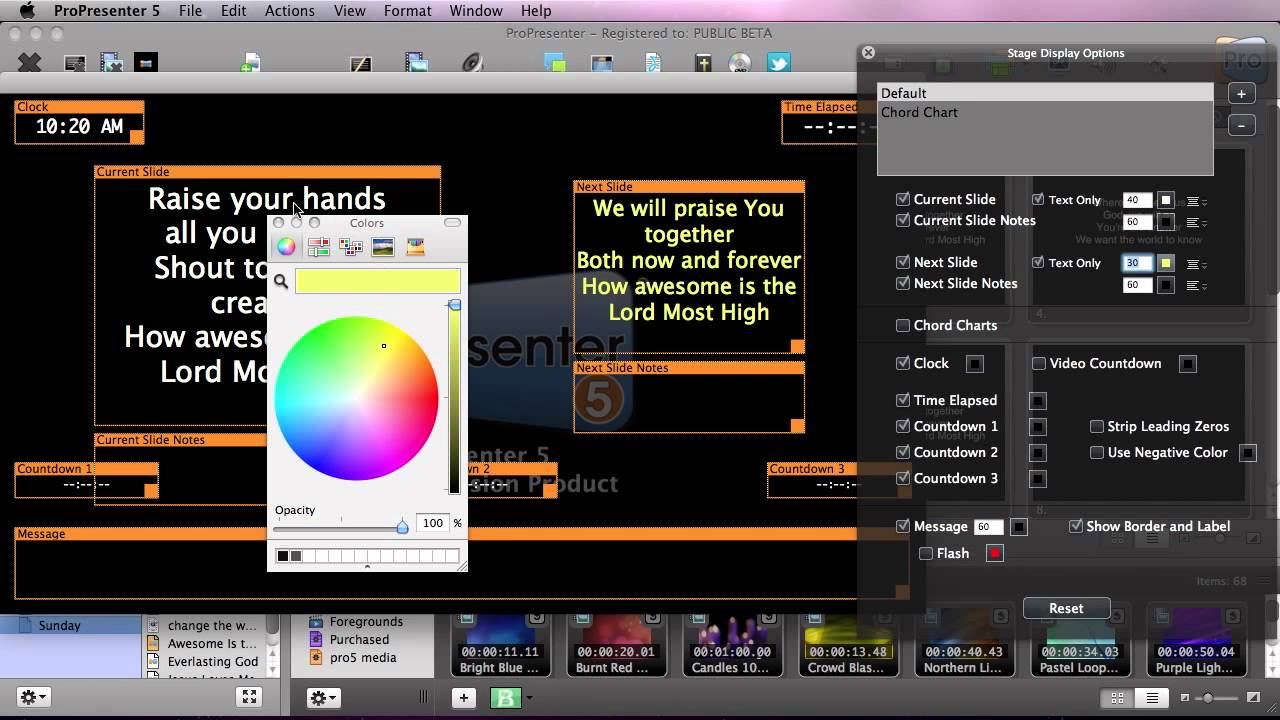Screen dimensions: 1280x720
Task: Open the Video/Image bin filmstrip icon
Action: 416,63
